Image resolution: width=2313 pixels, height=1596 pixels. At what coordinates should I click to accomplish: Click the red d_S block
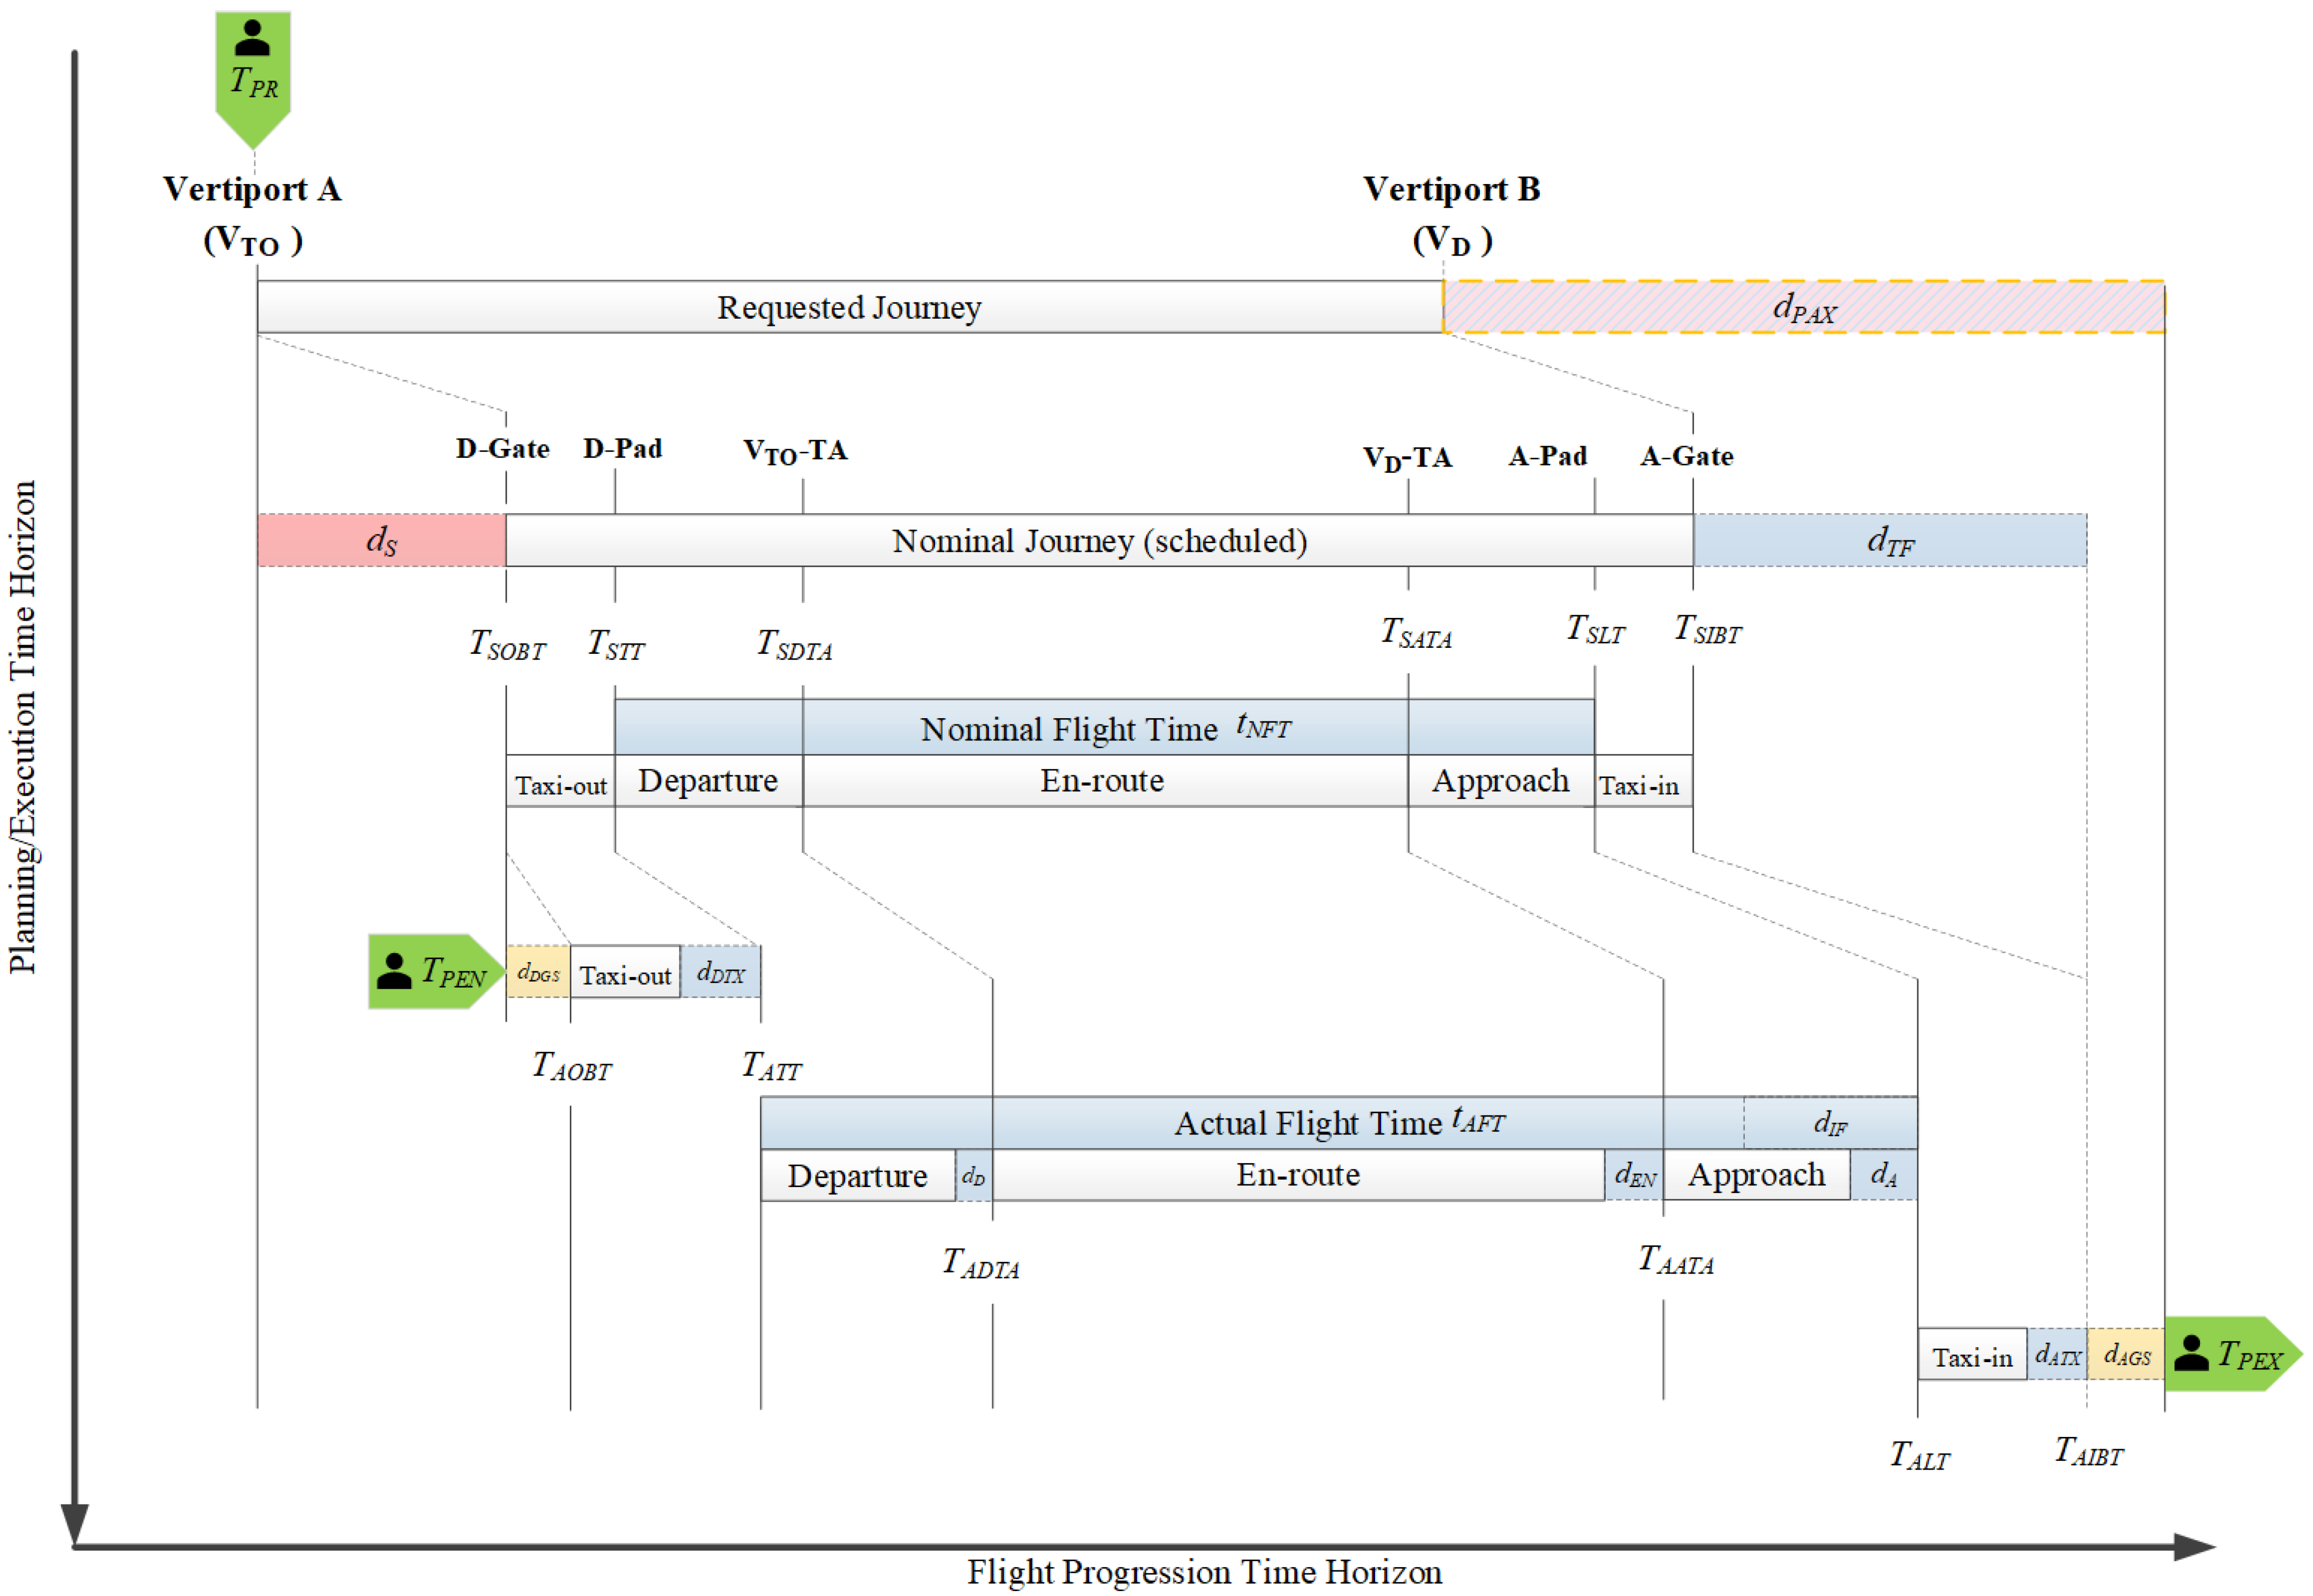381,541
